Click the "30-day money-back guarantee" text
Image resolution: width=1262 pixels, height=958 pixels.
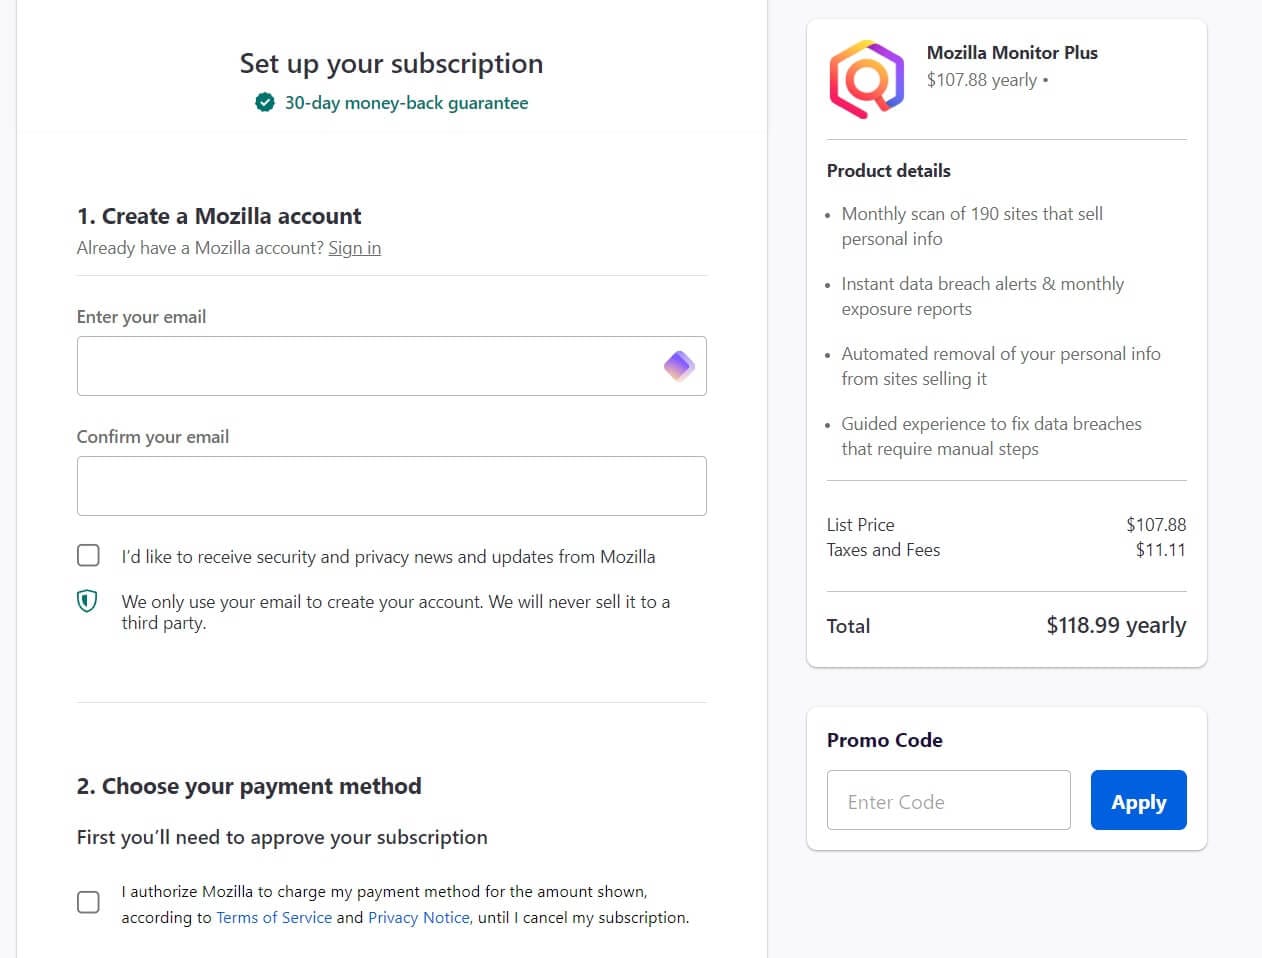(x=406, y=101)
